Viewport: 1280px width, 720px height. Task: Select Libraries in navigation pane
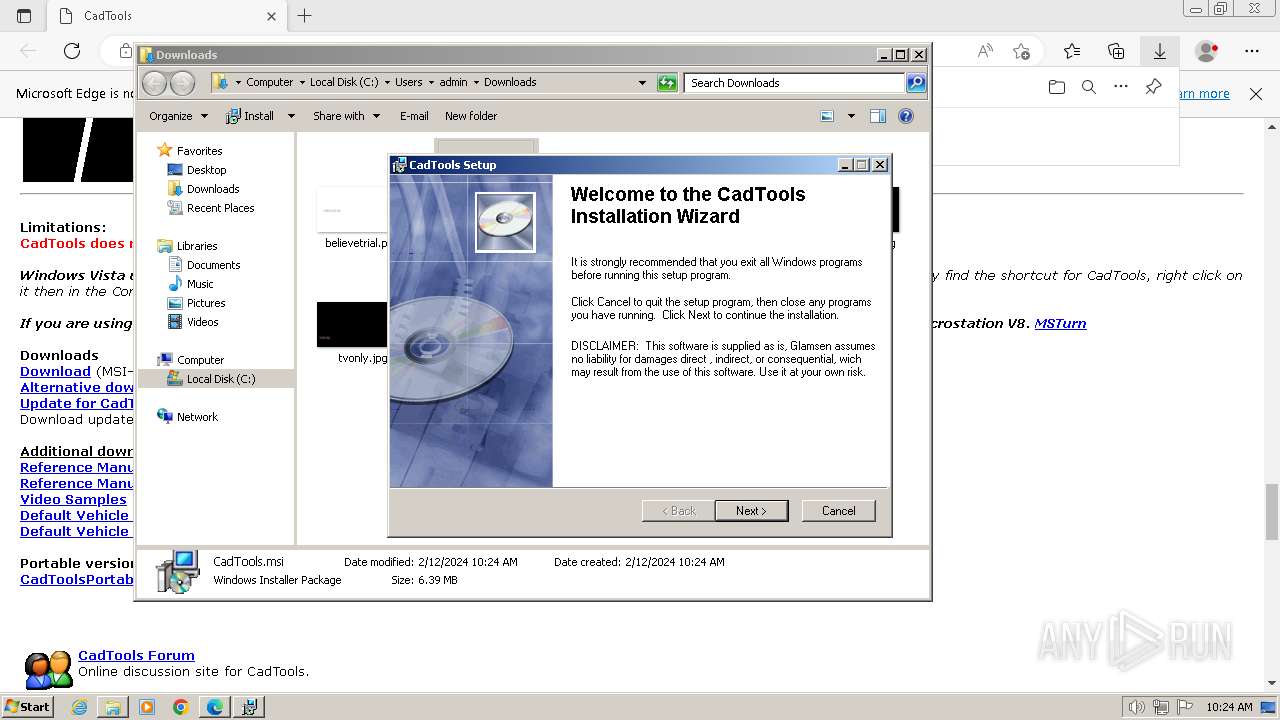coord(197,246)
